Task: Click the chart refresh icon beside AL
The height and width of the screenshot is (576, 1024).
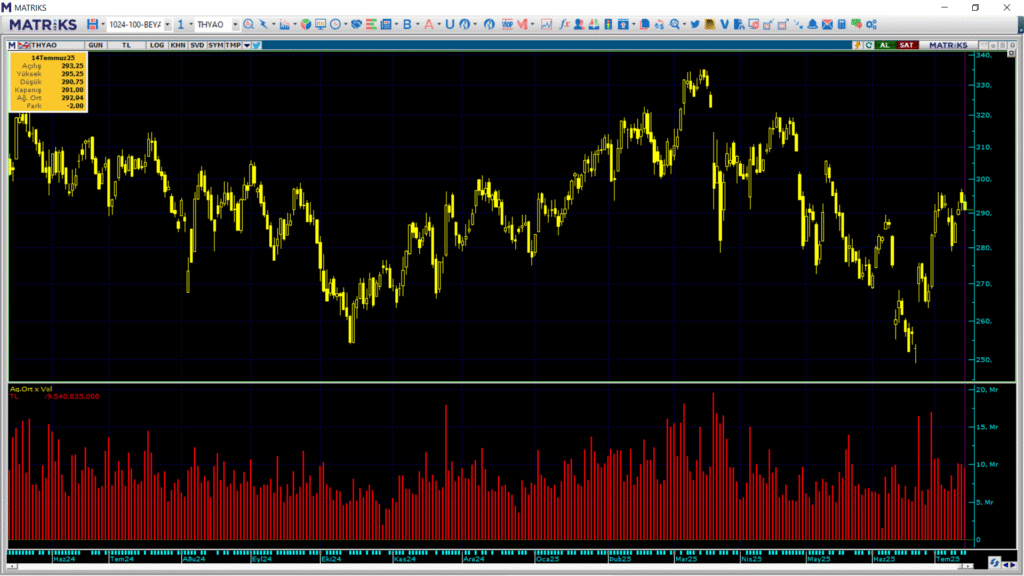Action: pos(869,45)
